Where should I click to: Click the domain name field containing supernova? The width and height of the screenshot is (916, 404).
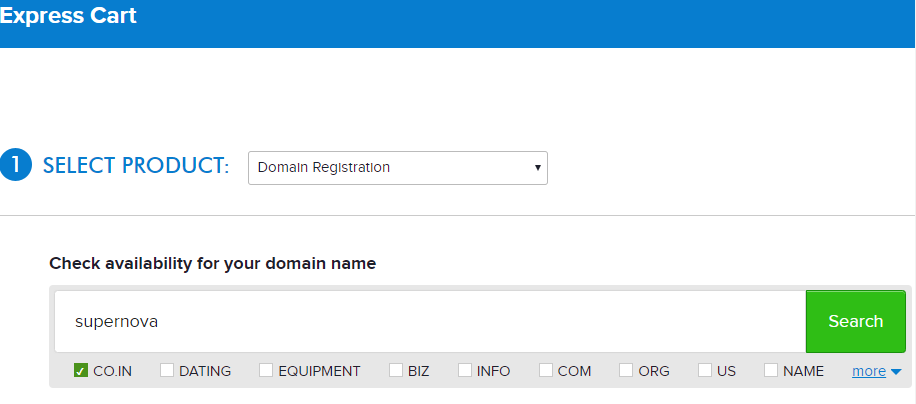coord(431,322)
